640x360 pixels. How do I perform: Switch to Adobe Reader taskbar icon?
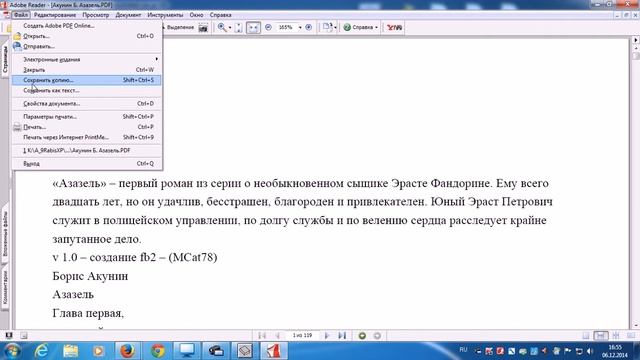click(274, 351)
